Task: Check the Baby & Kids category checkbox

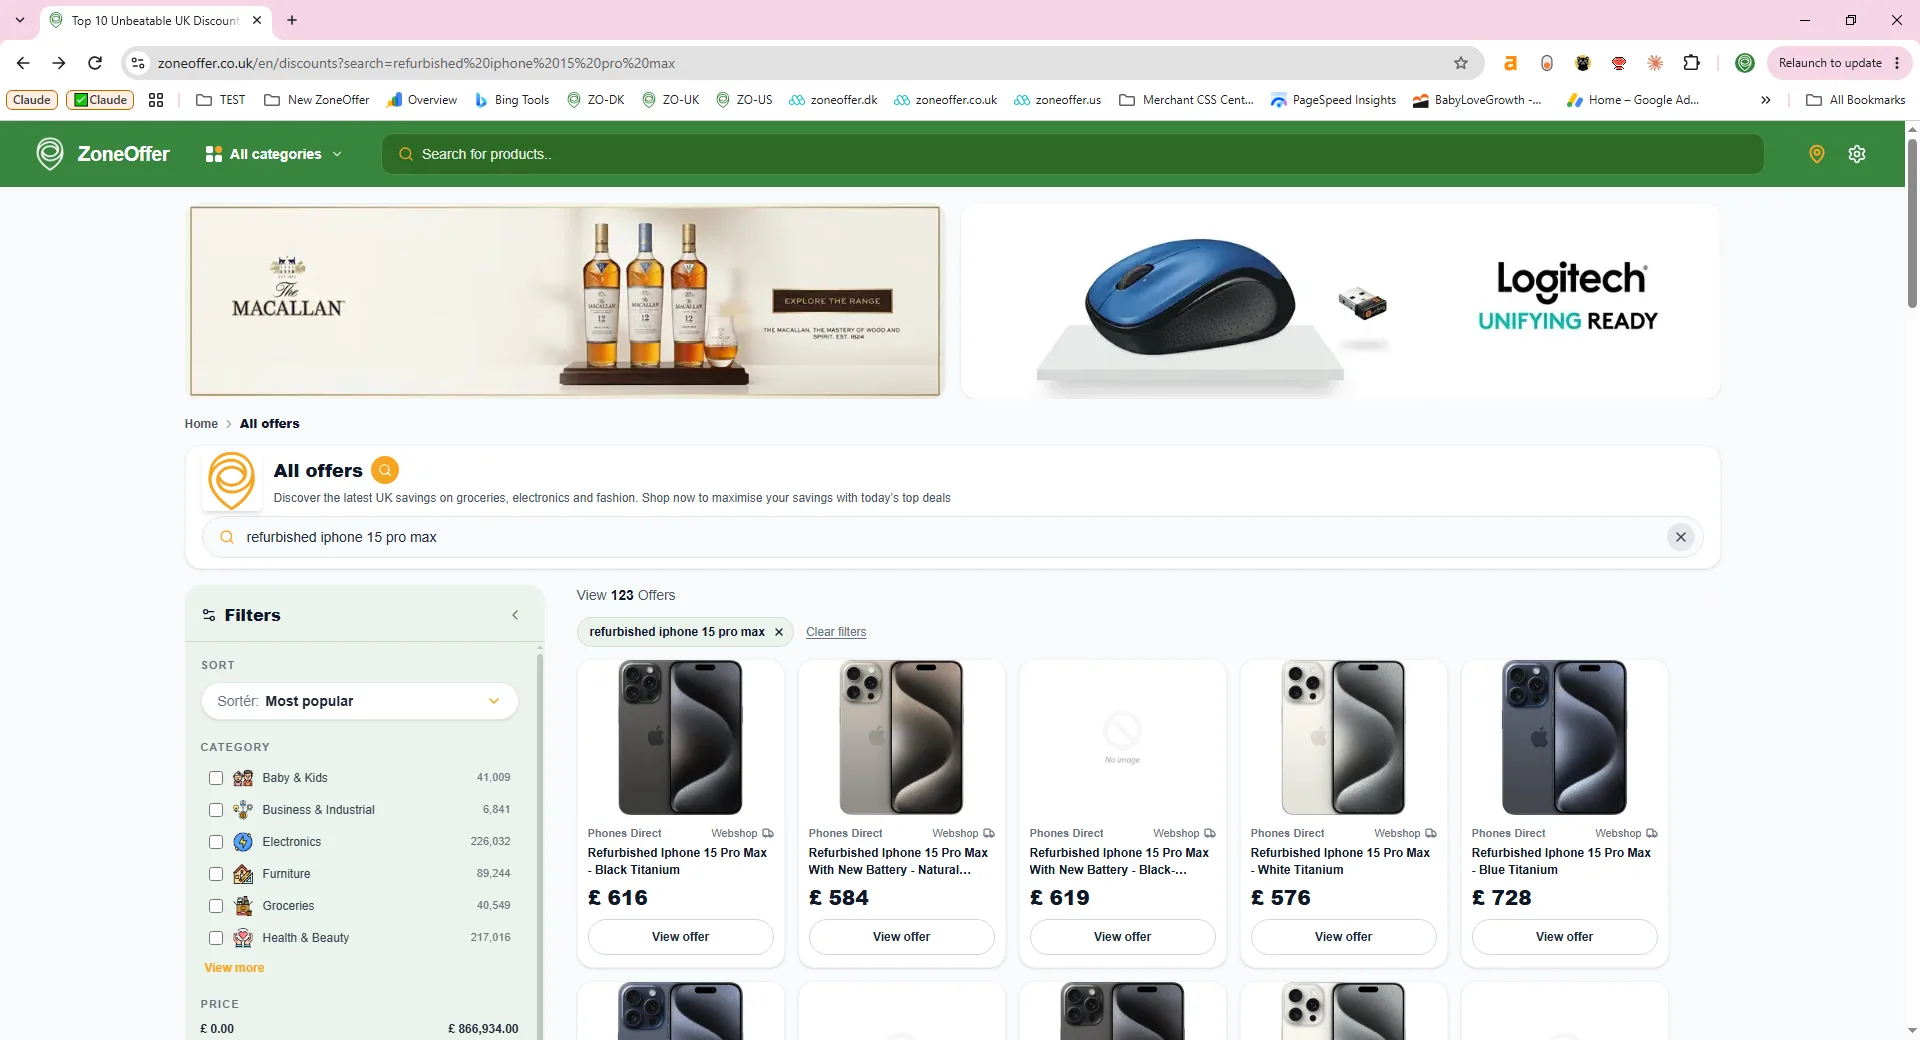Action: (x=216, y=778)
